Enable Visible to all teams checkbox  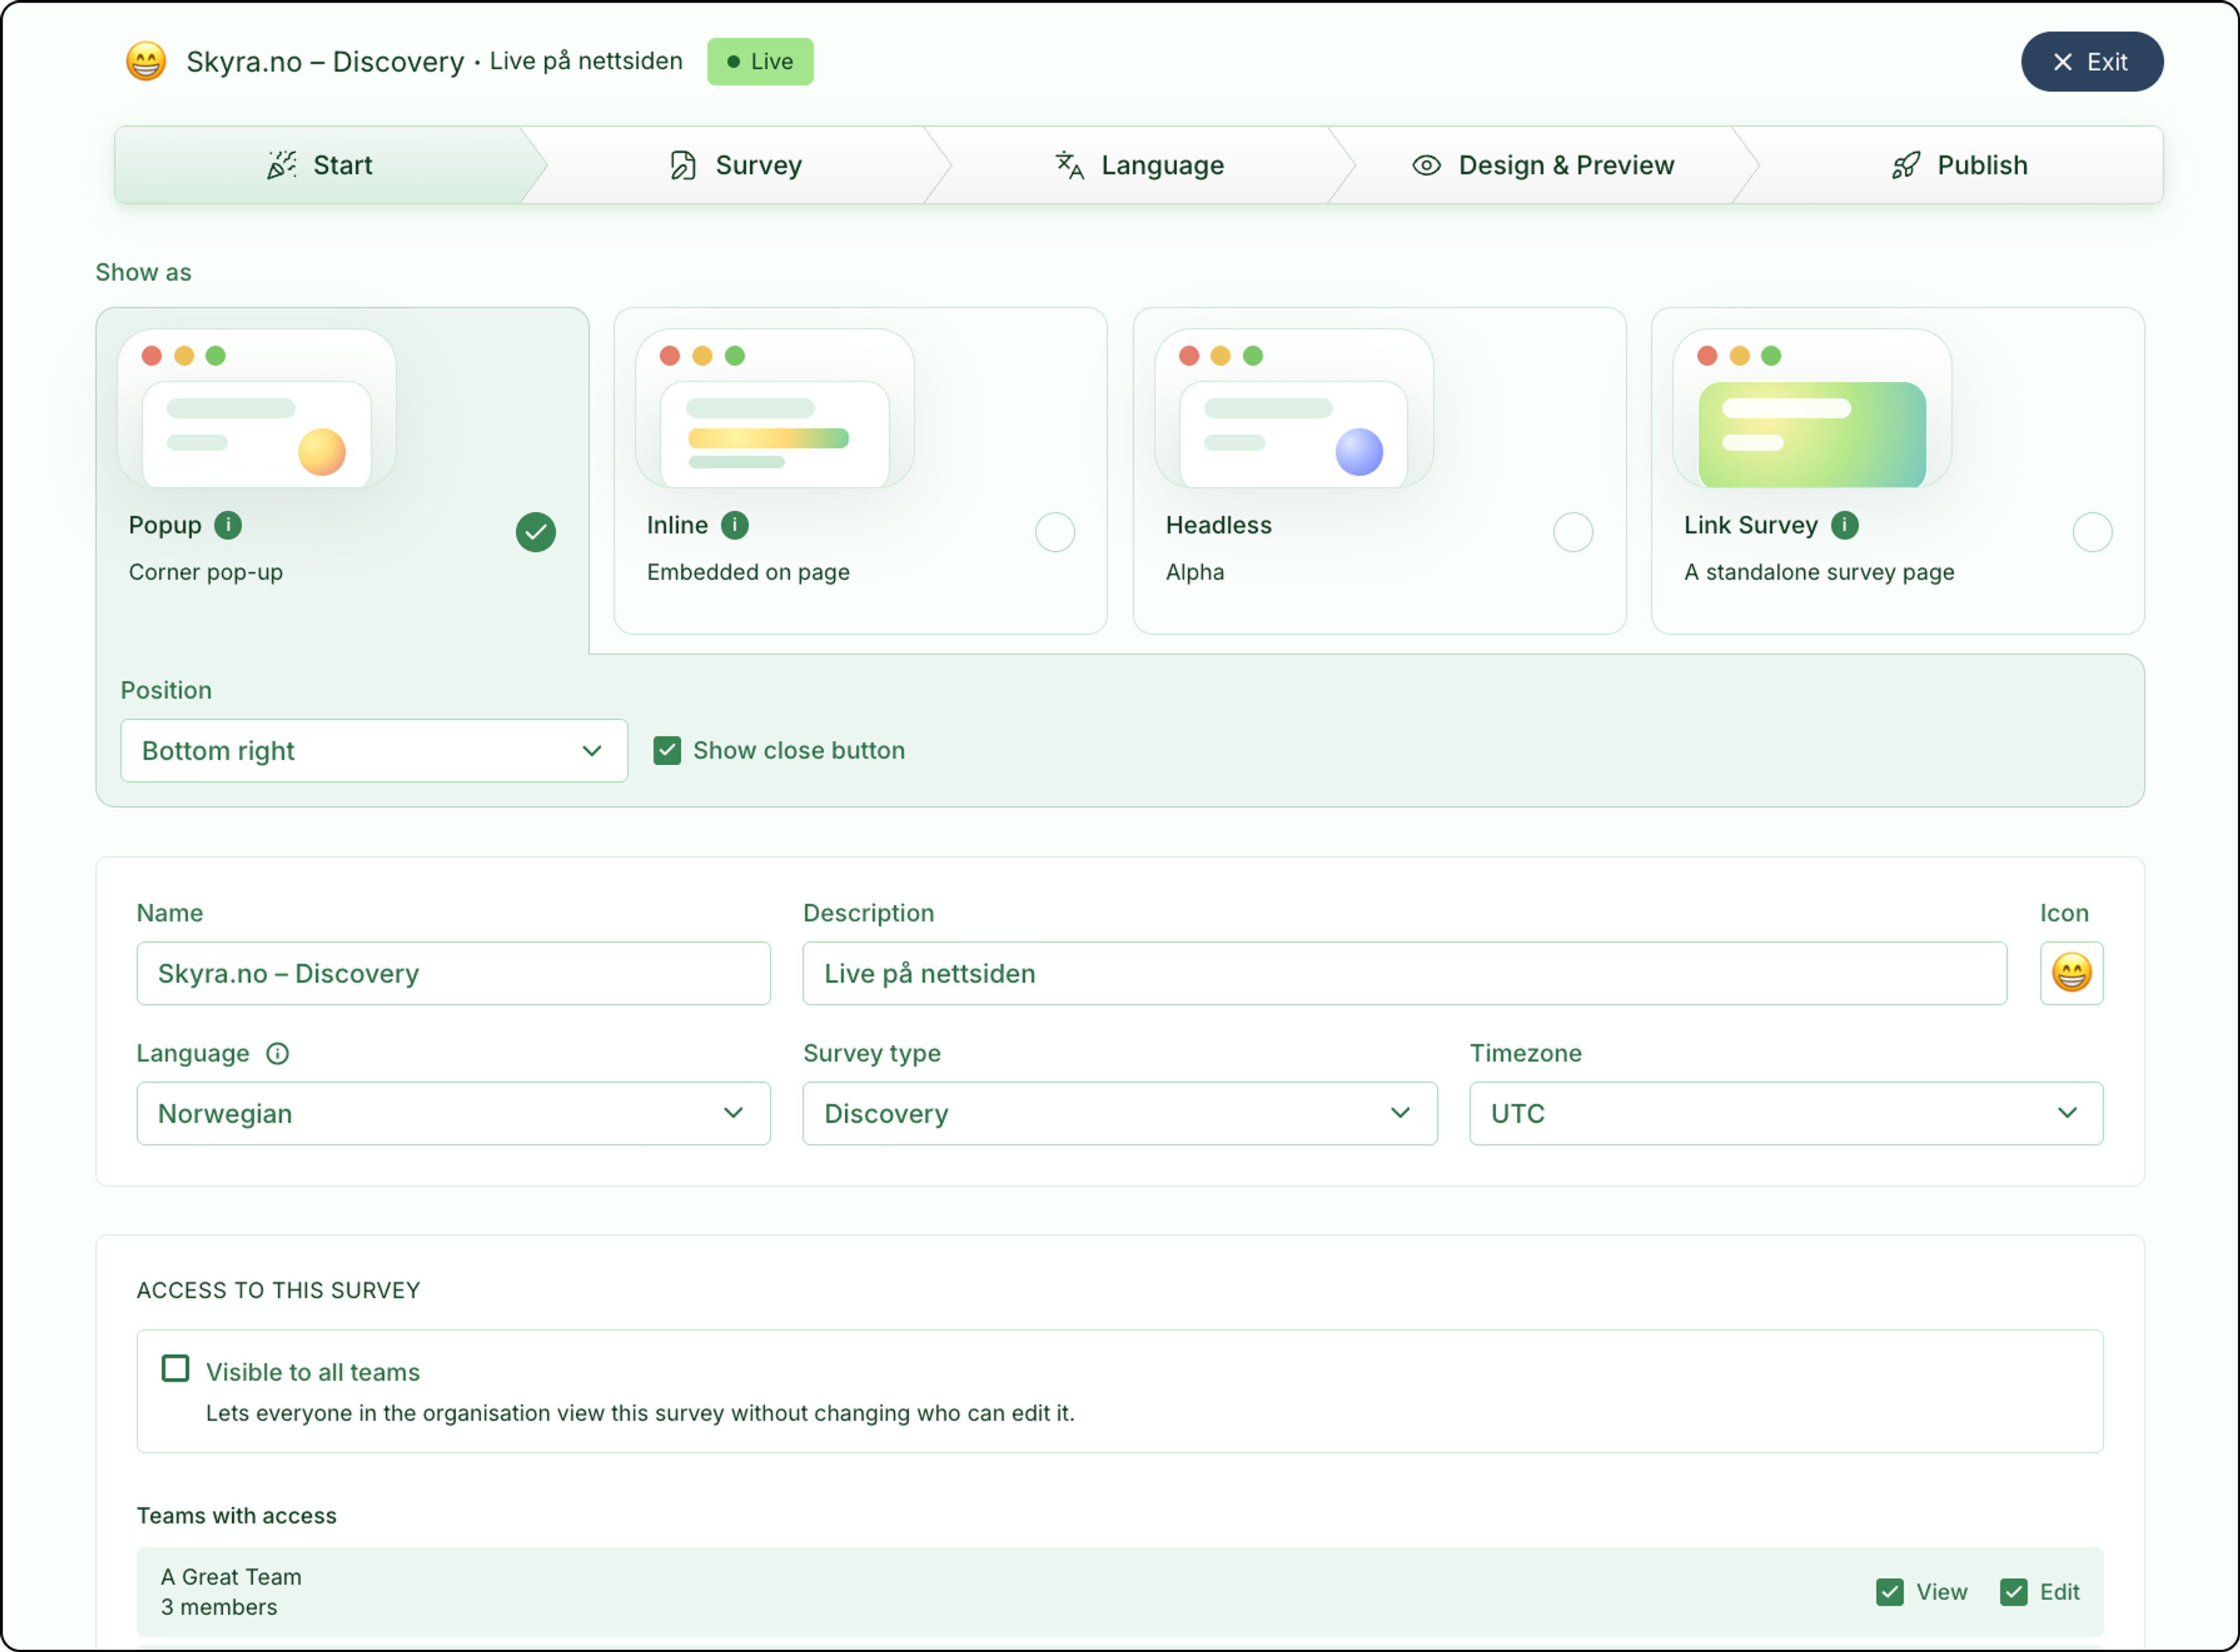tap(175, 1368)
